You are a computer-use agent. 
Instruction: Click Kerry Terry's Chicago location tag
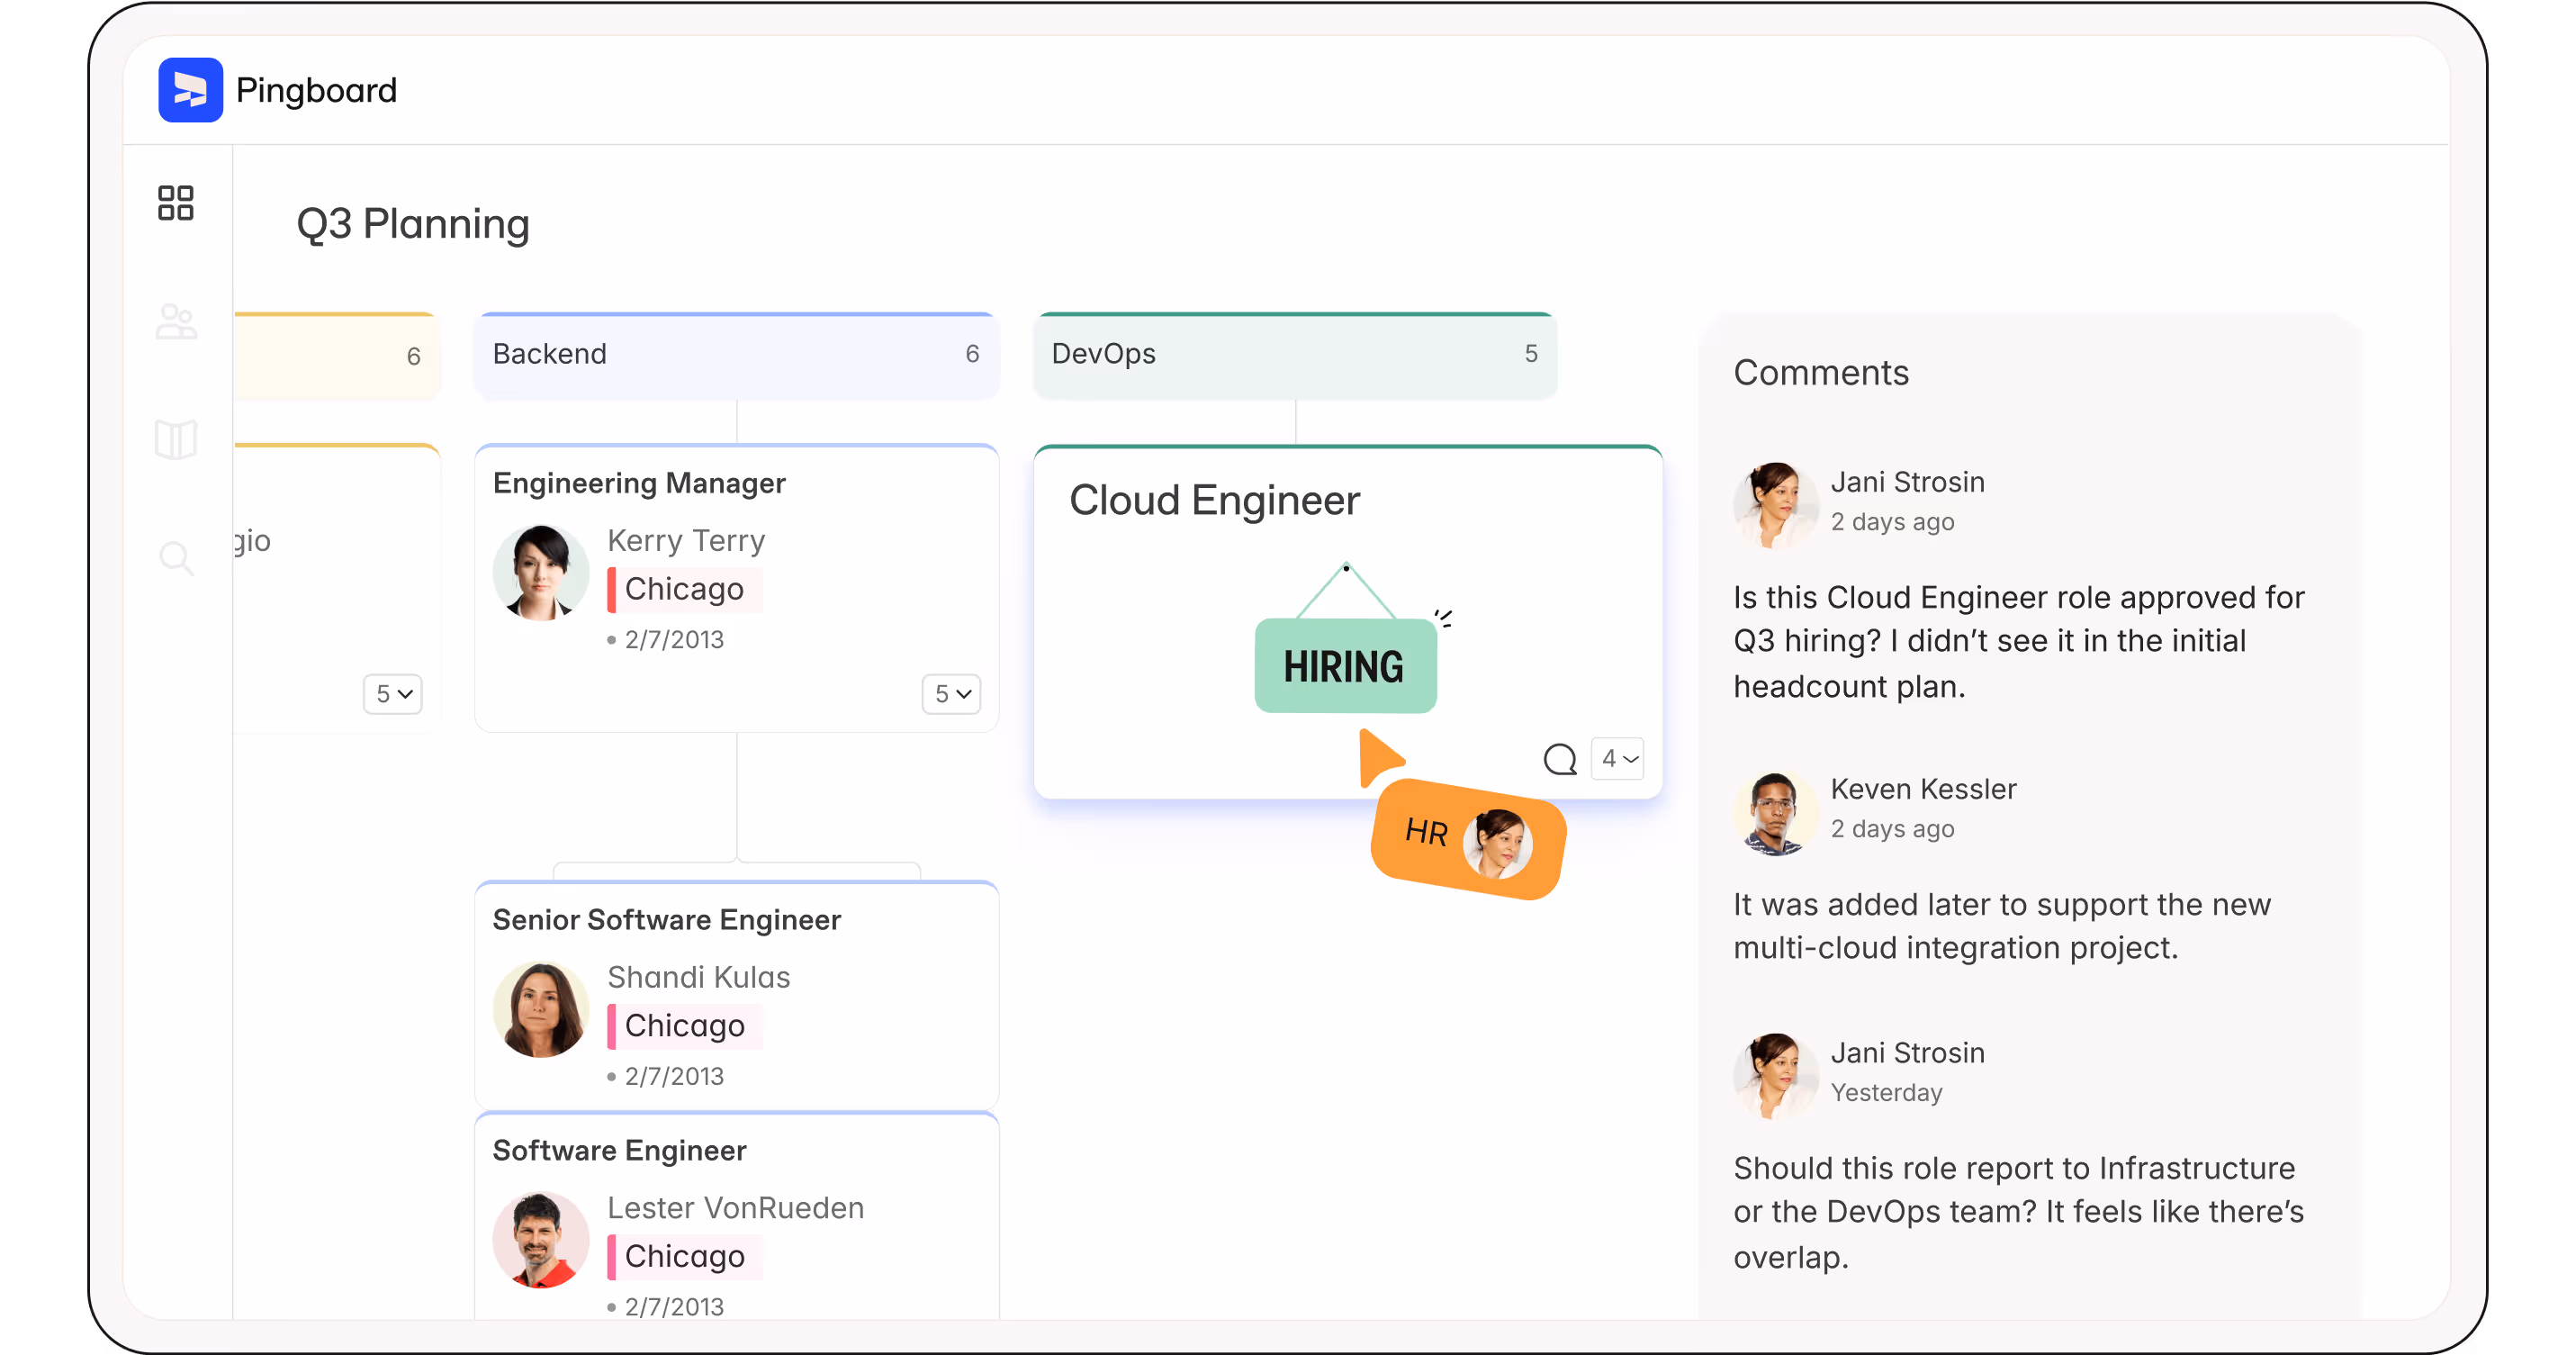[684, 589]
